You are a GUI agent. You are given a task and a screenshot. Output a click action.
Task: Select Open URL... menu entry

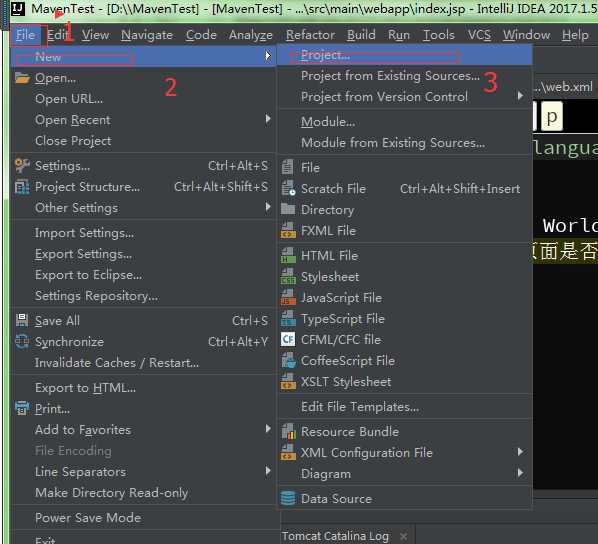tap(143, 99)
